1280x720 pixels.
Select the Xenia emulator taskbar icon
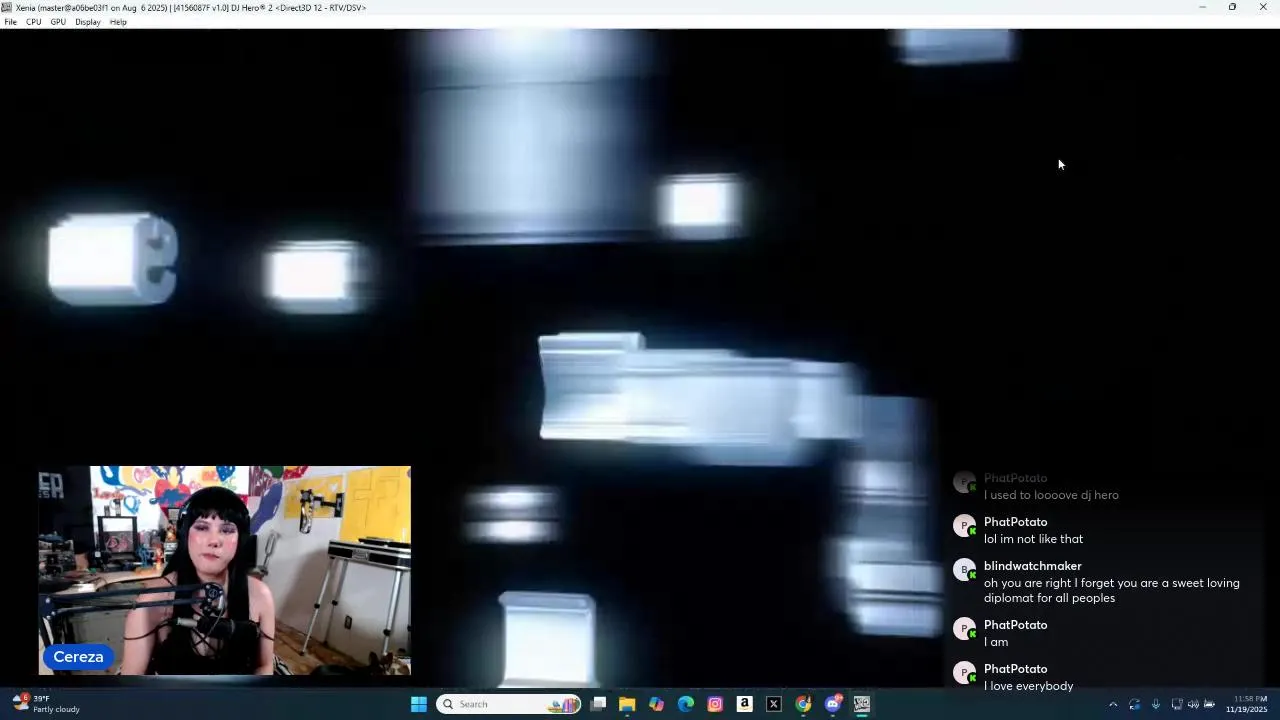[x=862, y=704]
